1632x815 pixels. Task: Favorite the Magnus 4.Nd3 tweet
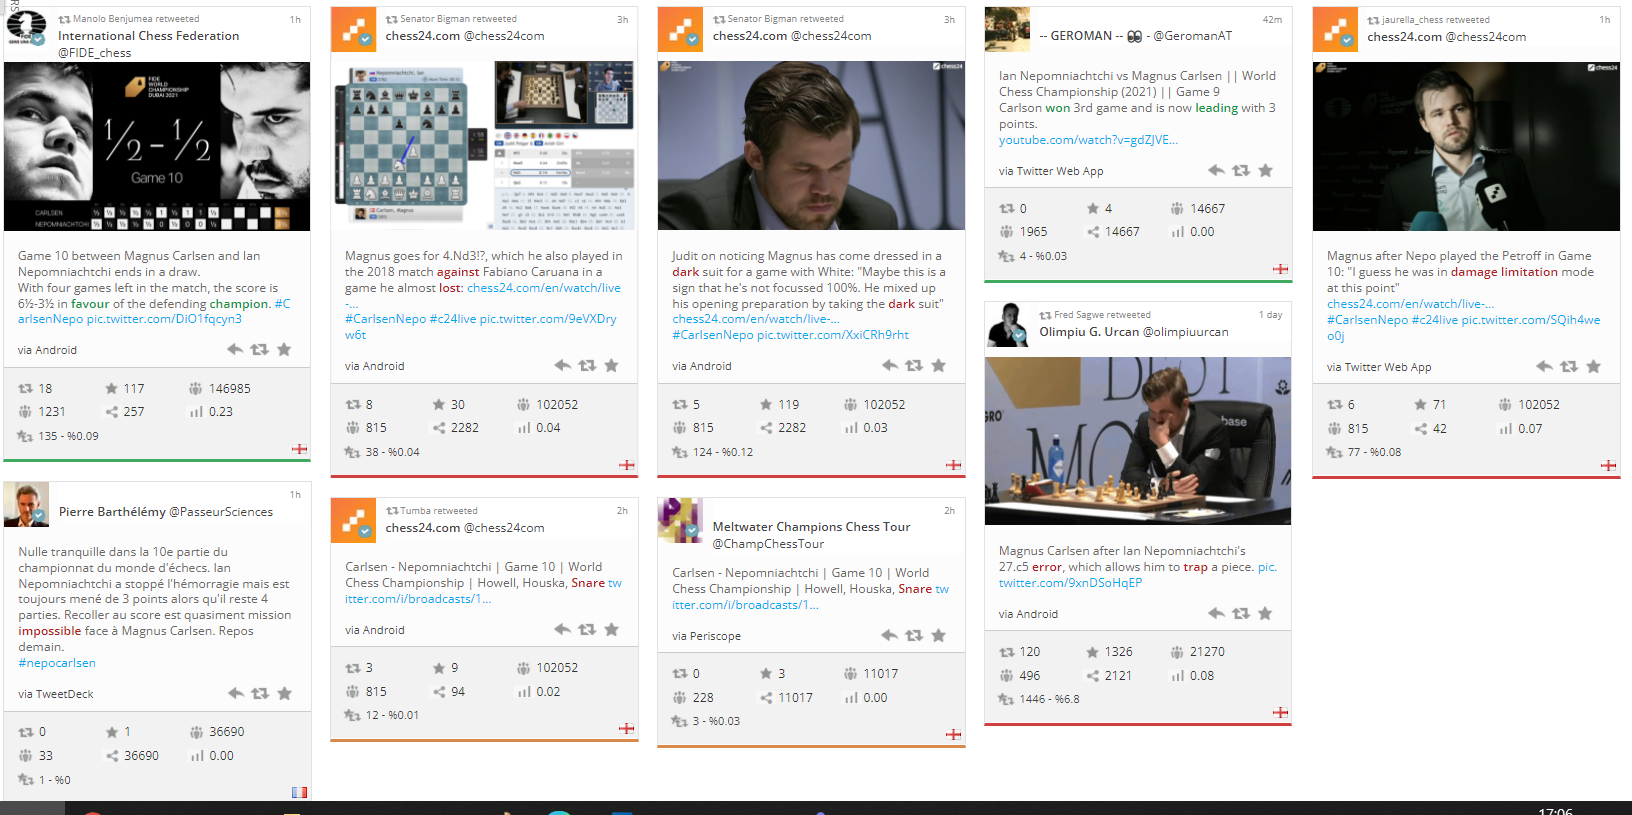point(611,365)
